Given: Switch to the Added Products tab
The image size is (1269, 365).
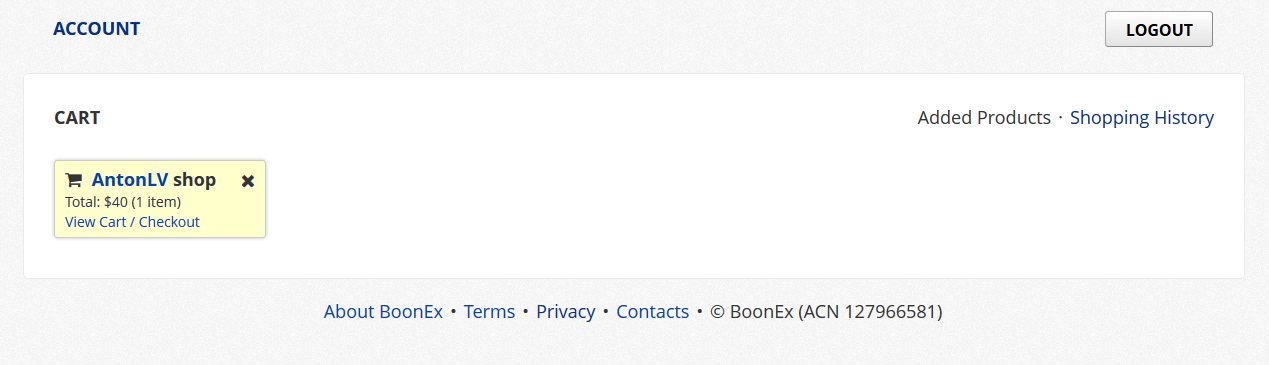Looking at the screenshot, I should click(984, 117).
